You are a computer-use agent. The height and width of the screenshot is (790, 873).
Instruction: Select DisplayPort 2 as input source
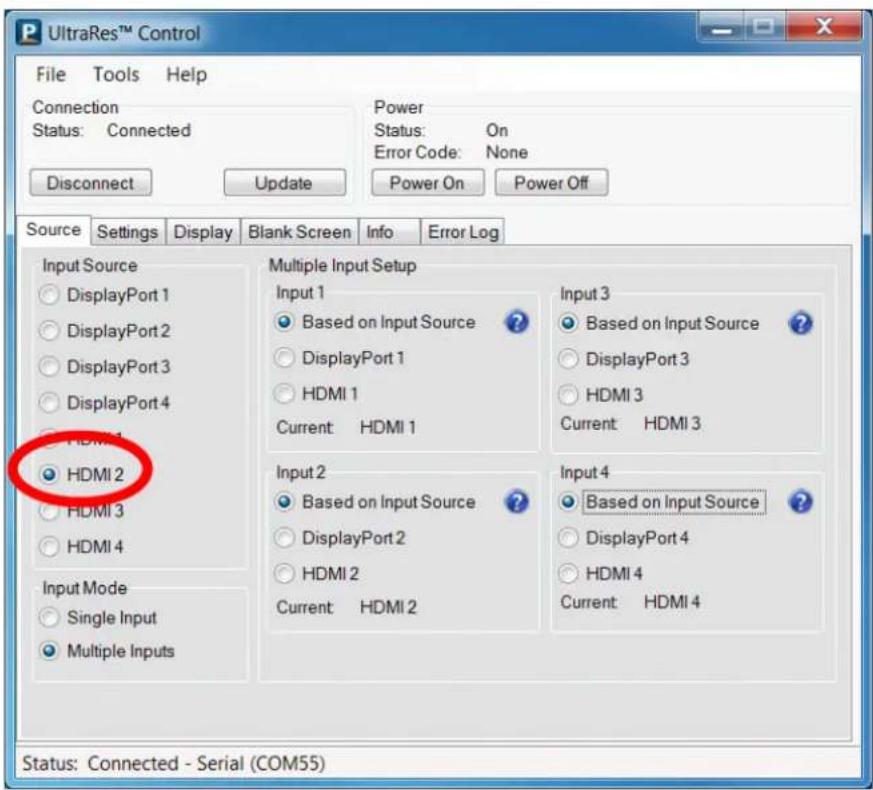coord(104,331)
